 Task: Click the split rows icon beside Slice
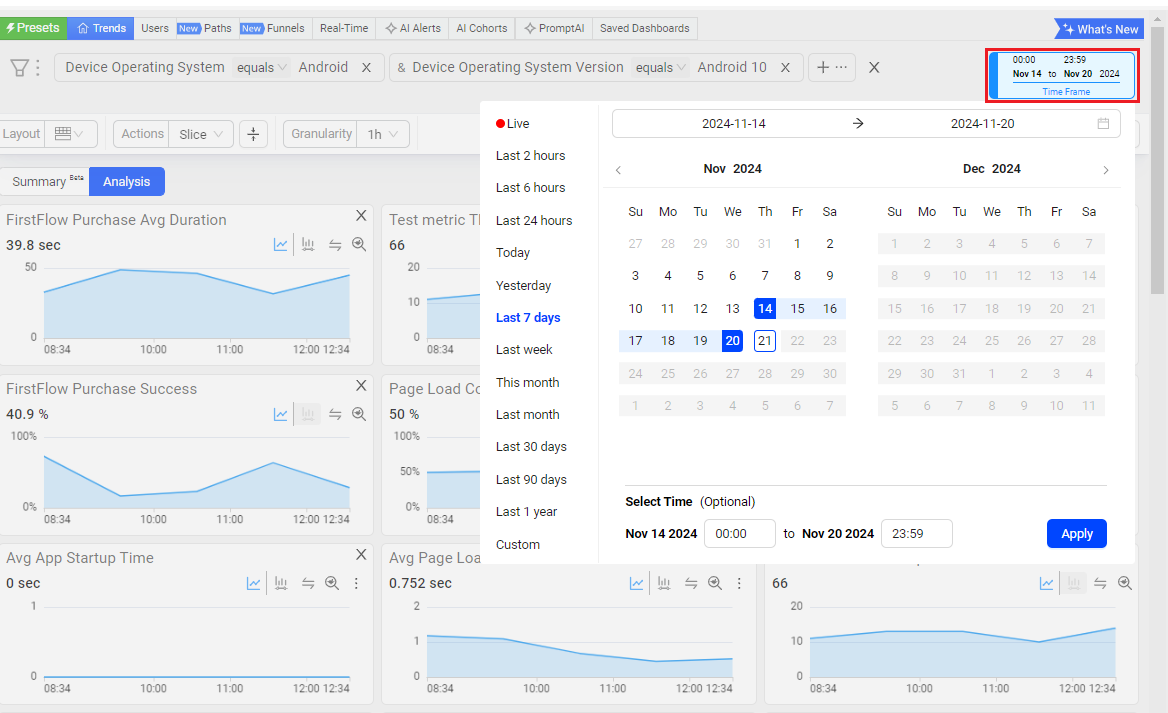pyautogui.click(x=253, y=134)
